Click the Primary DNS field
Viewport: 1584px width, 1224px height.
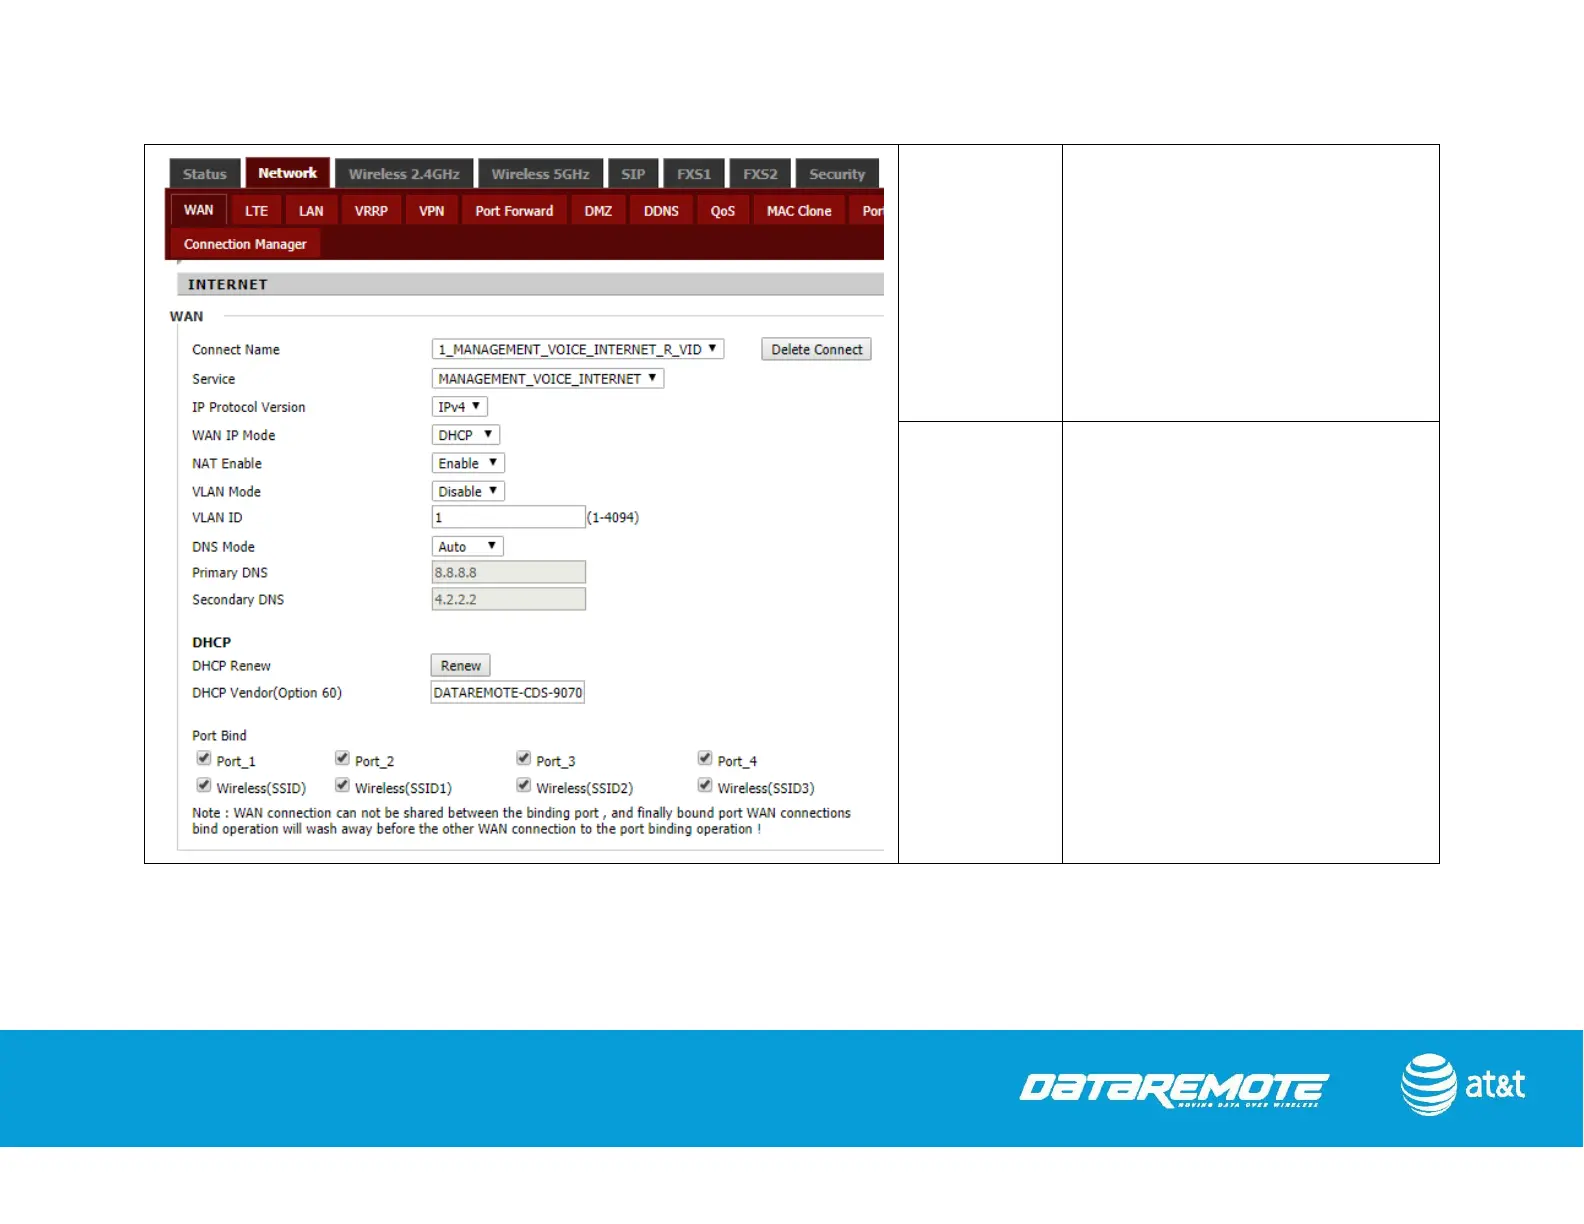click(508, 572)
